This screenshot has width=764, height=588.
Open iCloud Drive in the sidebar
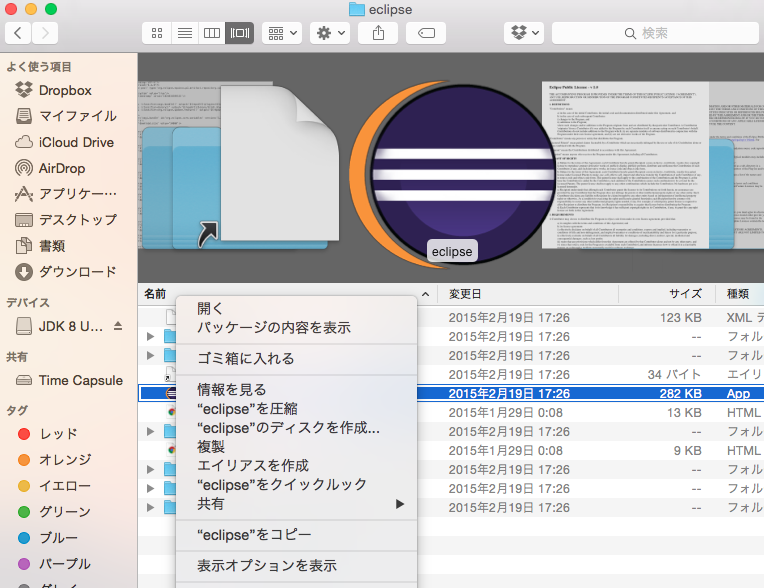(65, 142)
